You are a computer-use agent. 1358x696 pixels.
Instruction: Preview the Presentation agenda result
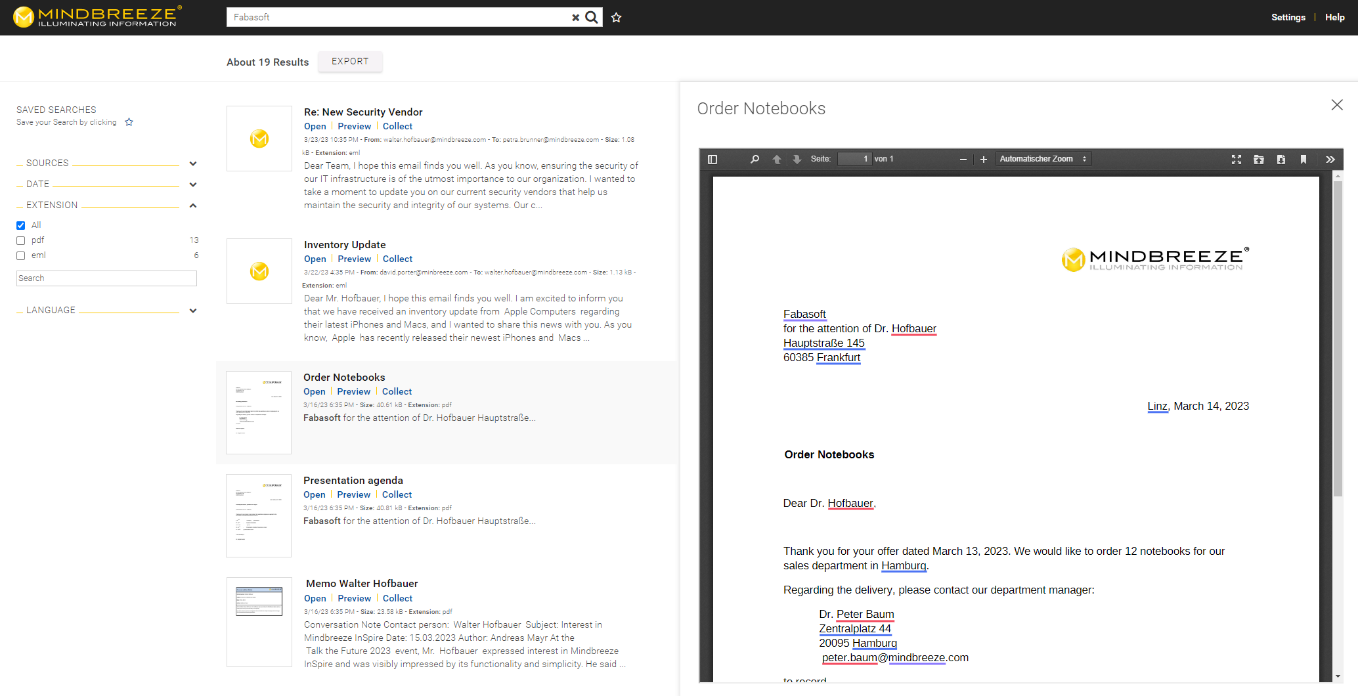click(354, 495)
